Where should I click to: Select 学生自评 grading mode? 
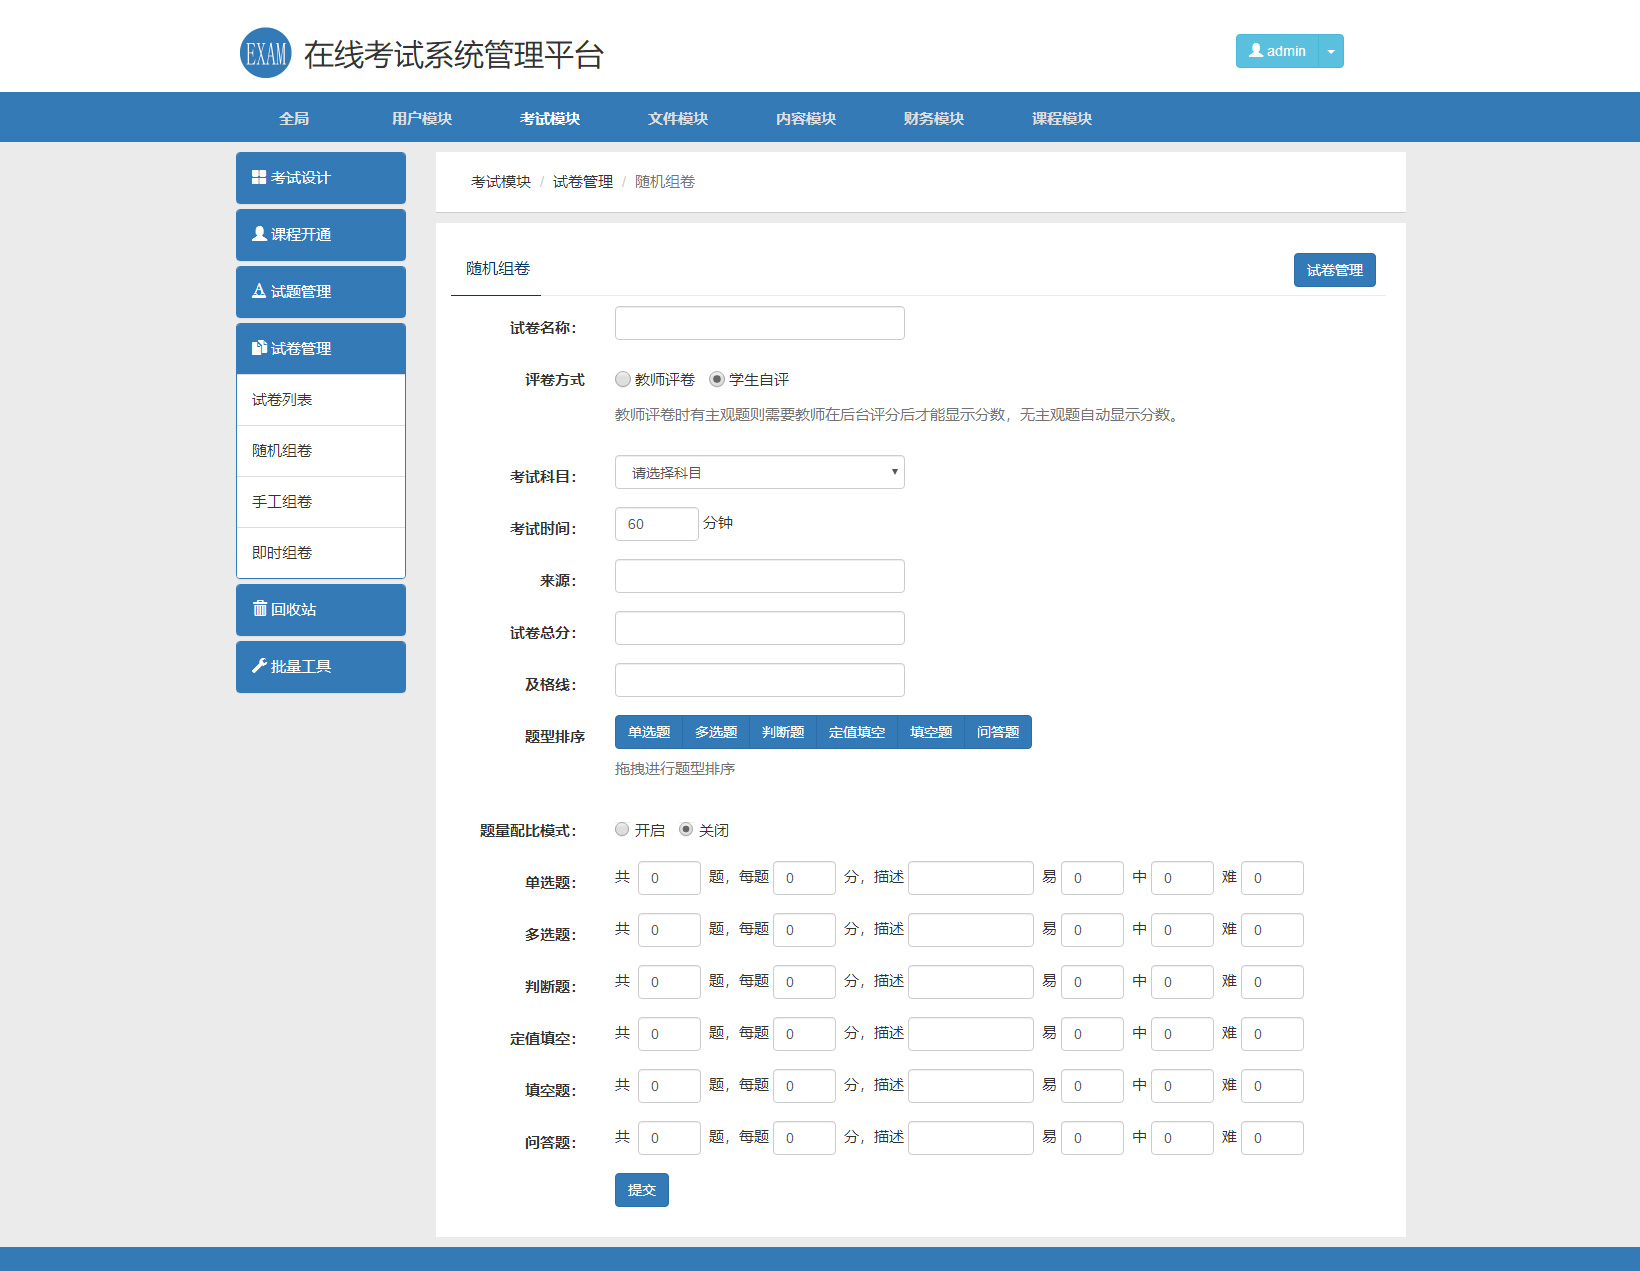716,379
